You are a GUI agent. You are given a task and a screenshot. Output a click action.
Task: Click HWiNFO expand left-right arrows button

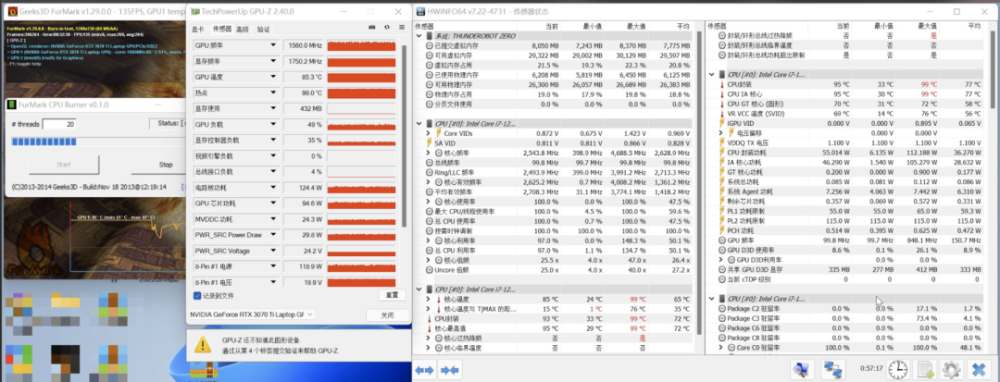click(x=424, y=369)
